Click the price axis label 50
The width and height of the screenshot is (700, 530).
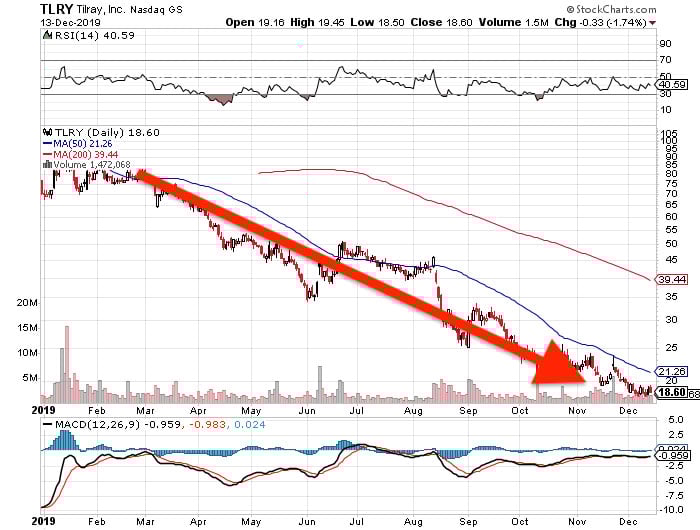671,244
